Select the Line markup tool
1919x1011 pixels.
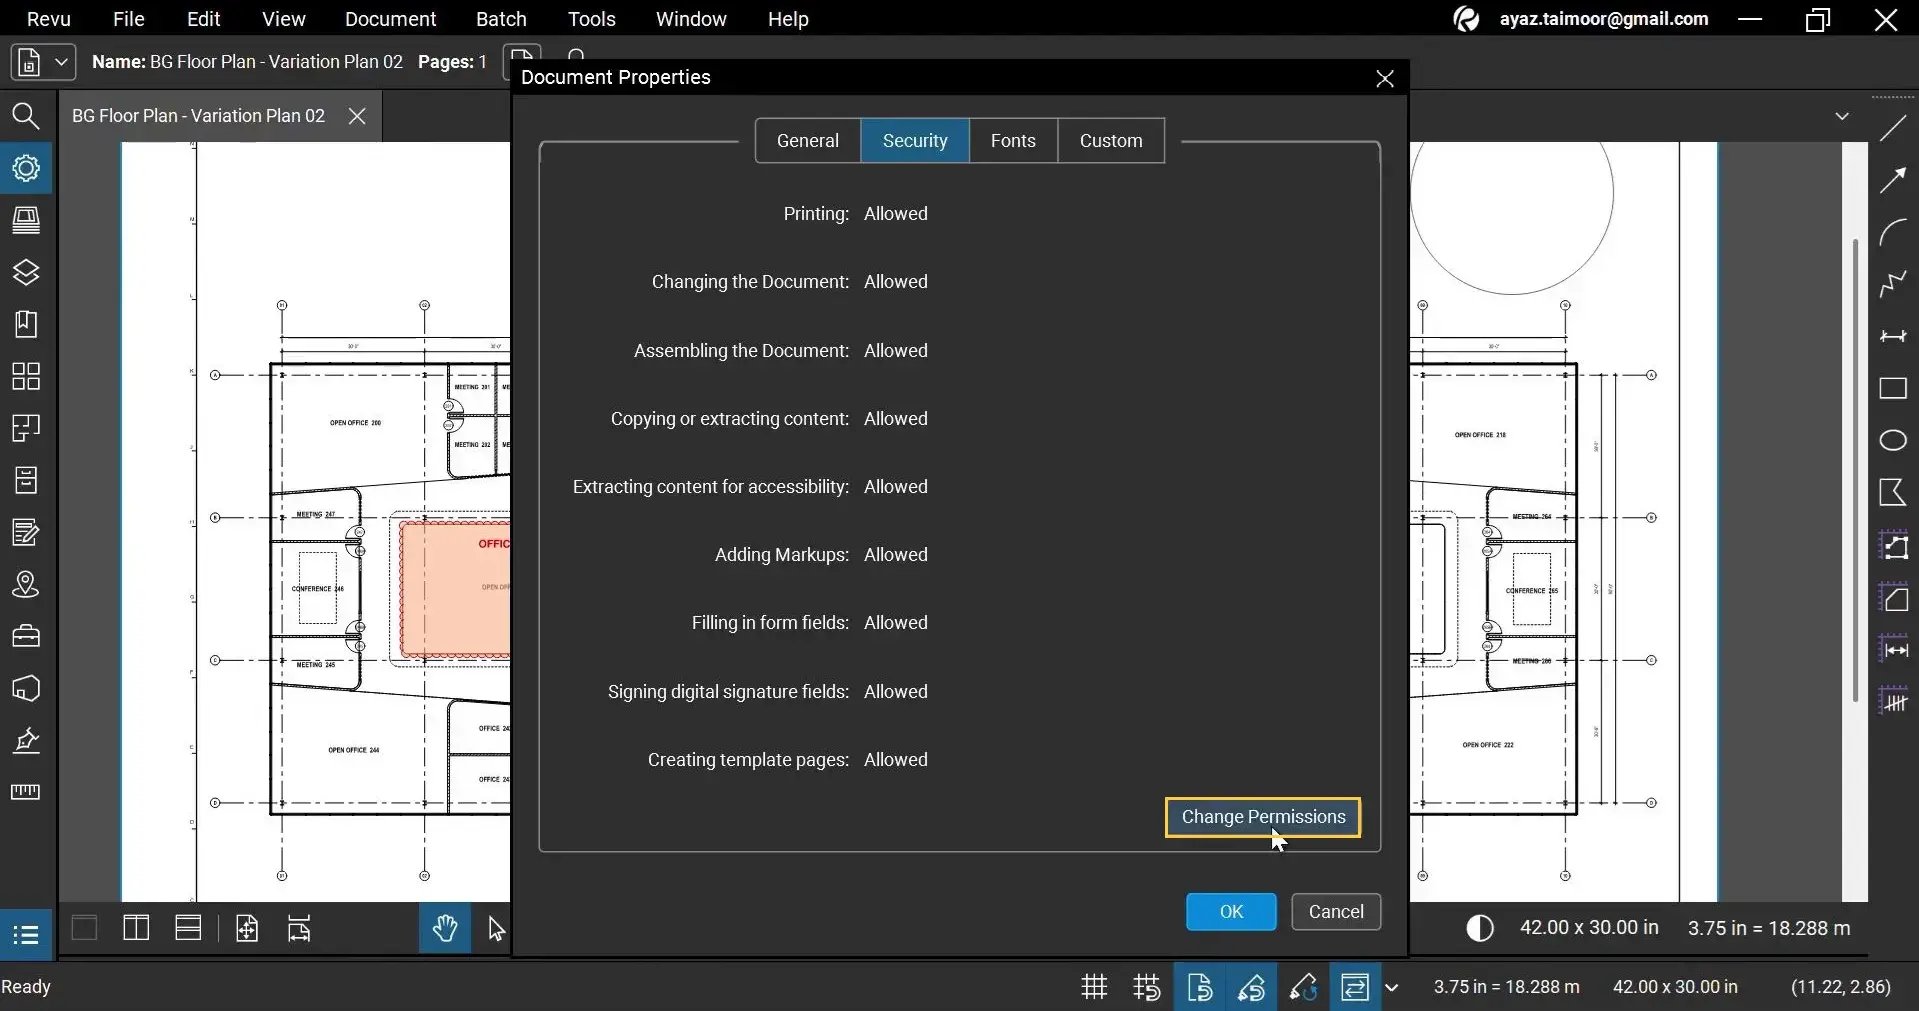tap(1893, 128)
